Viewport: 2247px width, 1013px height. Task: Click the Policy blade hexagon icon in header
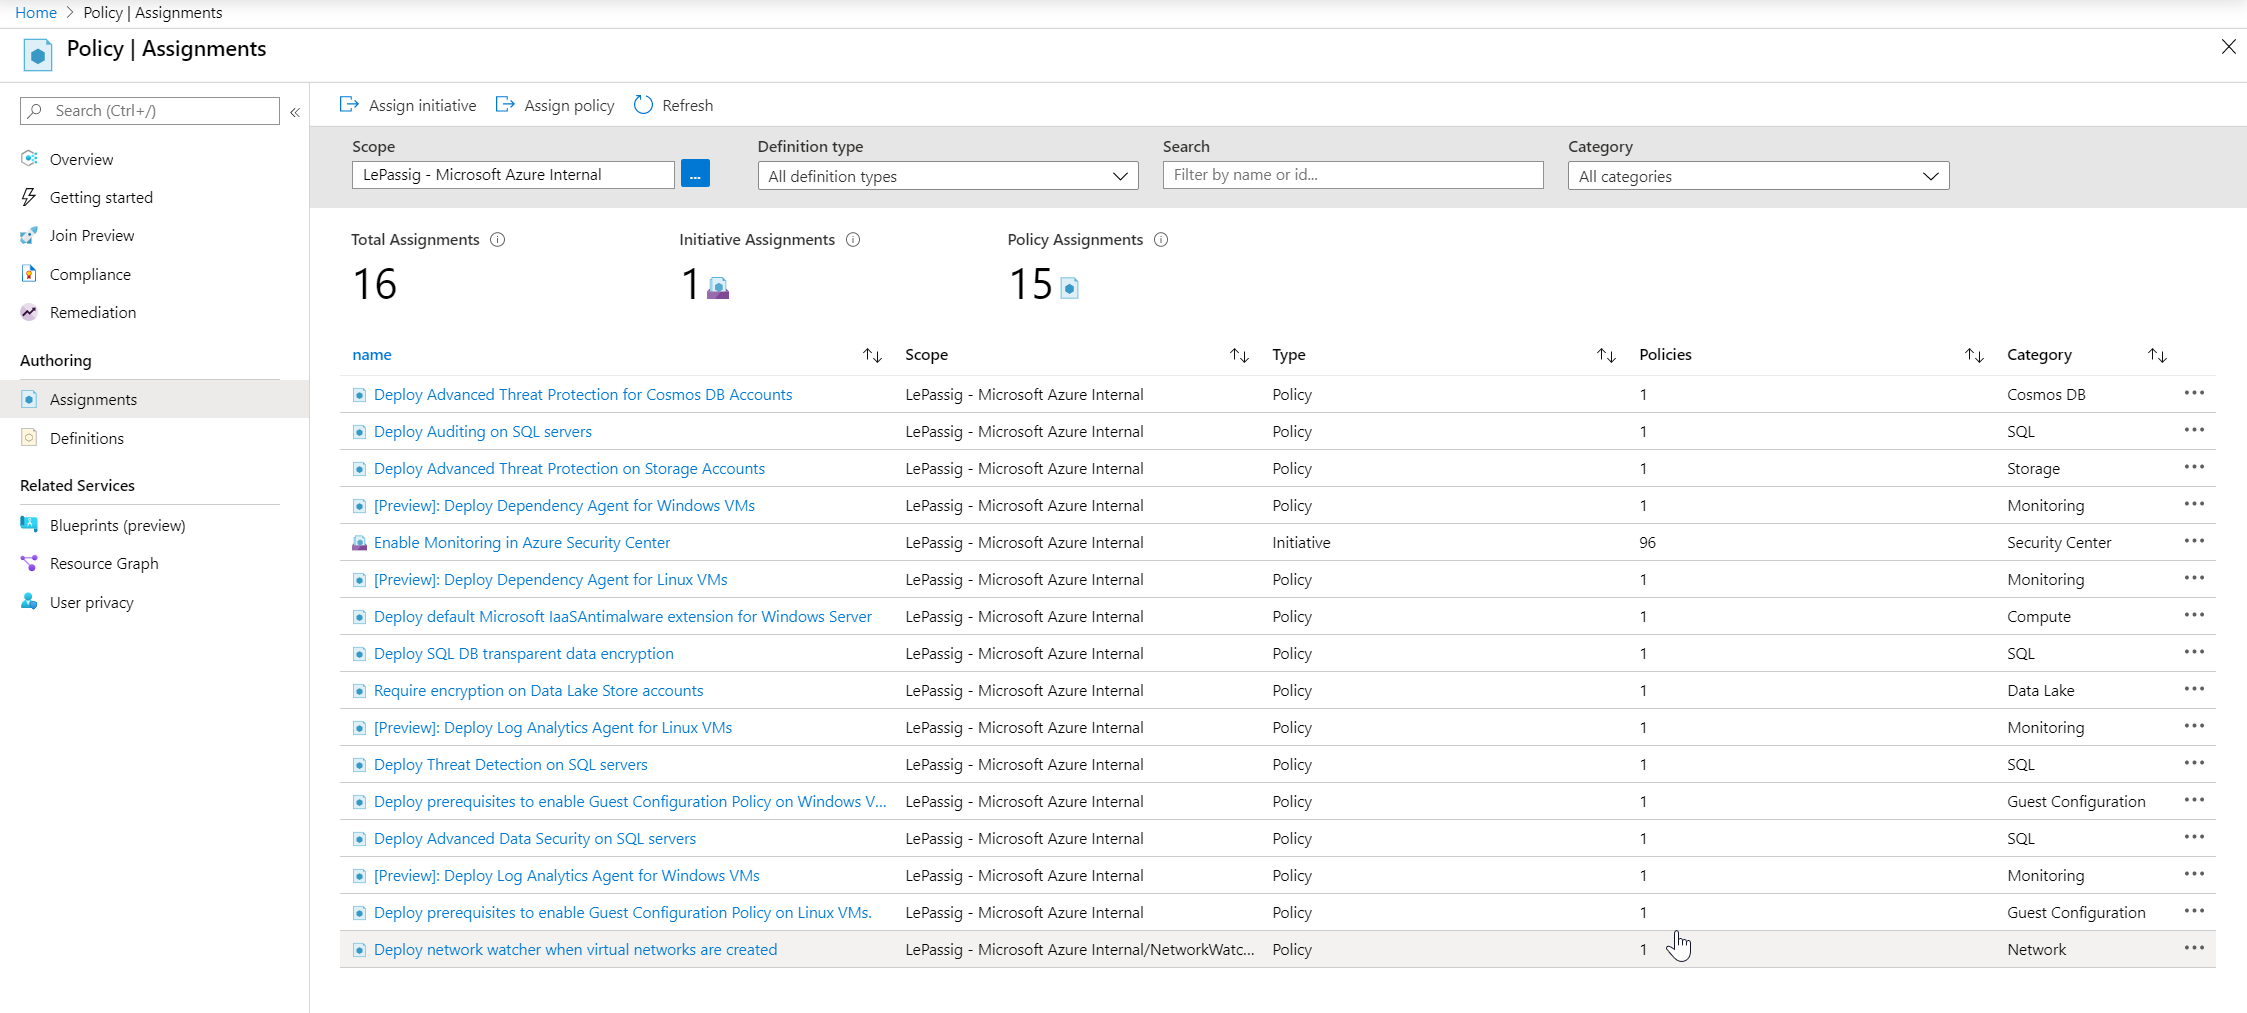click(38, 55)
